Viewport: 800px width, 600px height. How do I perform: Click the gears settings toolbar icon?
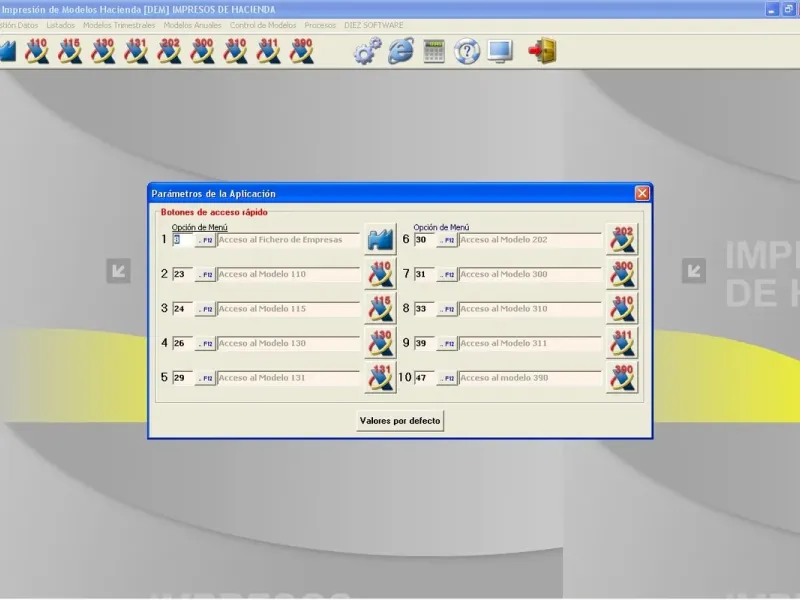point(367,51)
